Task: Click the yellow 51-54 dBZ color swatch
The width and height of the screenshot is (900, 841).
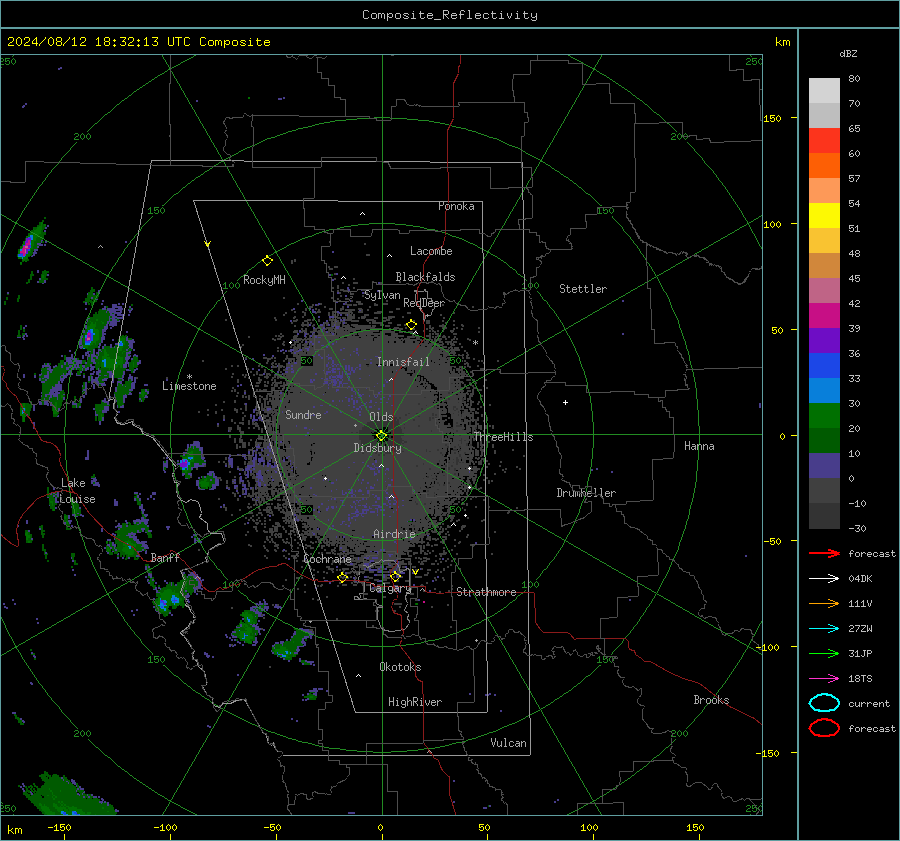Action: (x=824, y=216)
